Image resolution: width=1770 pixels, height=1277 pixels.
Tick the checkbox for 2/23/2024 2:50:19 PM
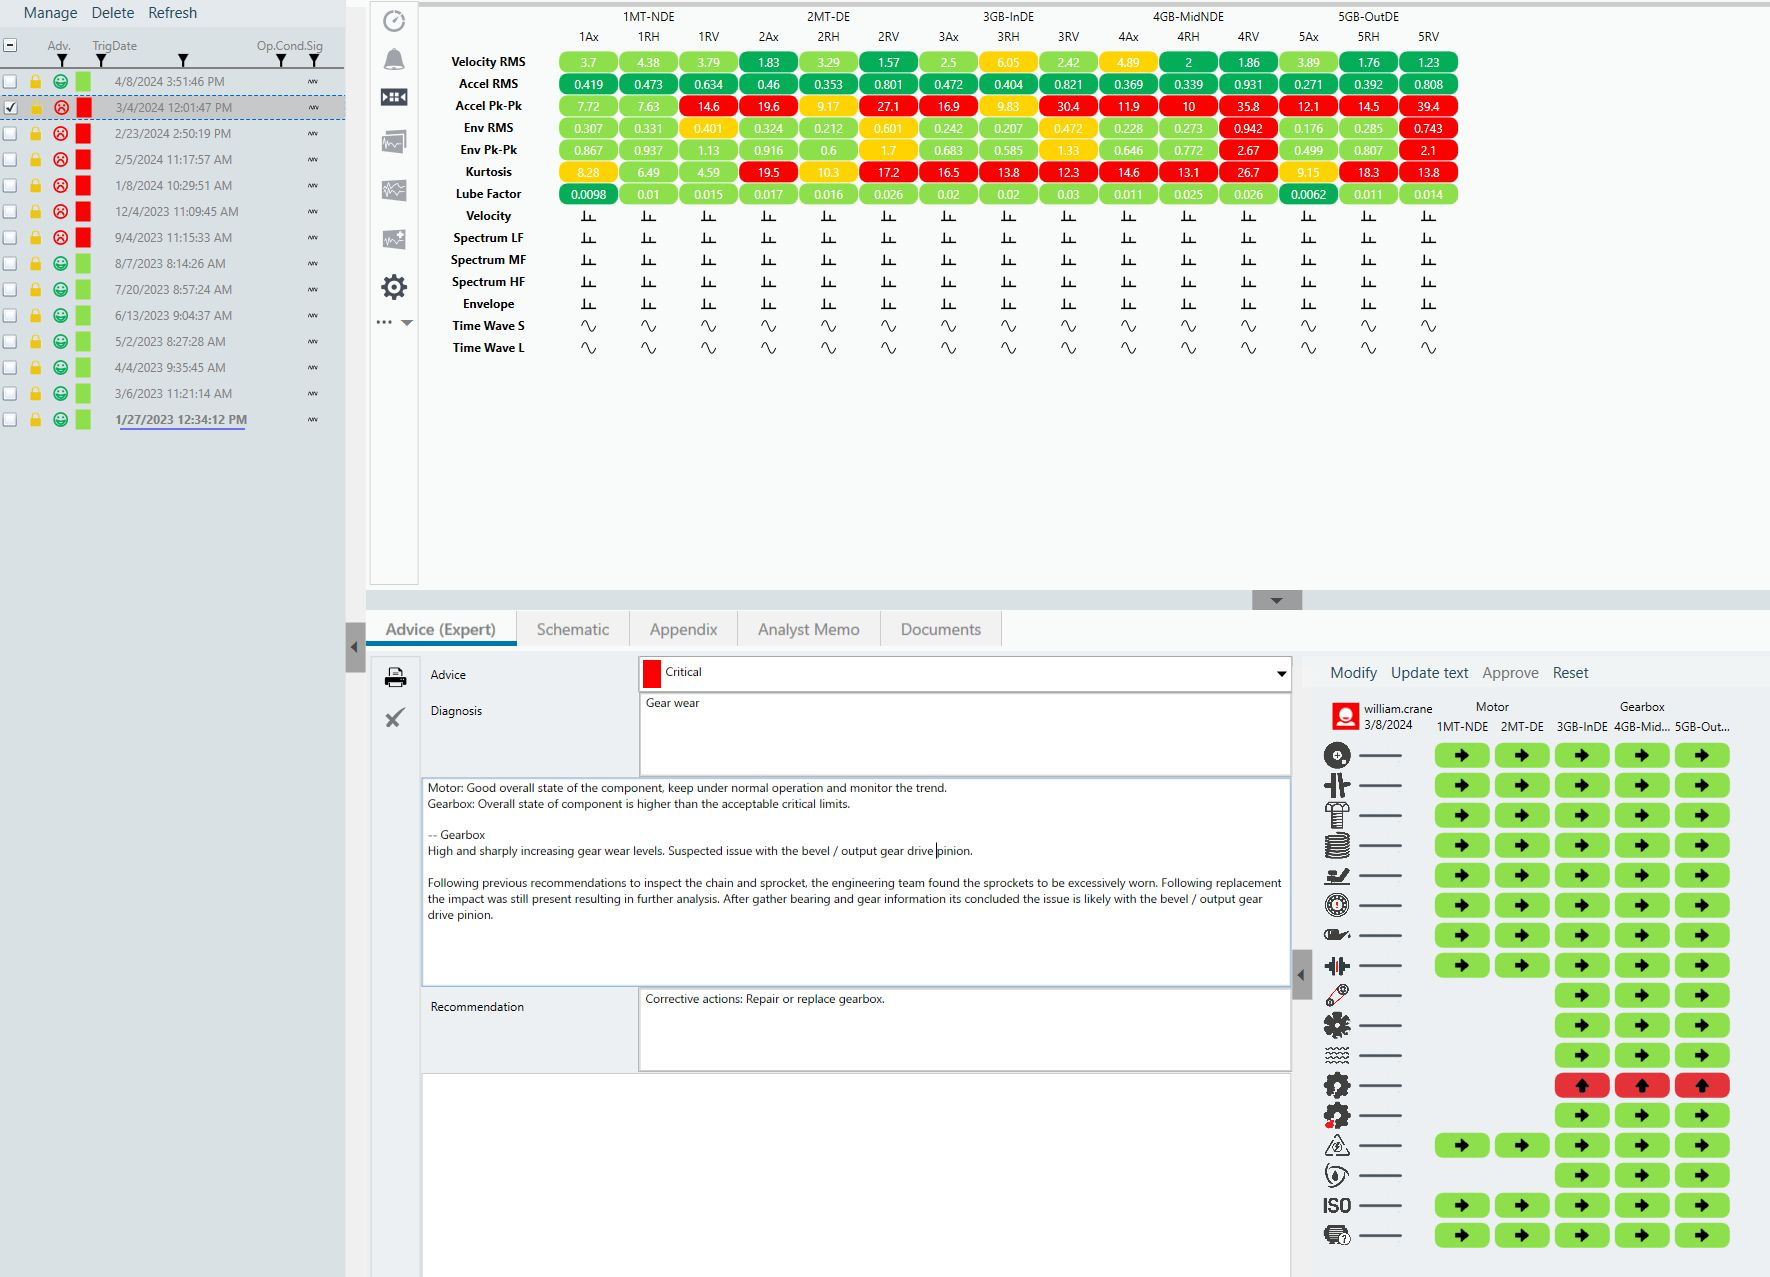click(10, 133)
